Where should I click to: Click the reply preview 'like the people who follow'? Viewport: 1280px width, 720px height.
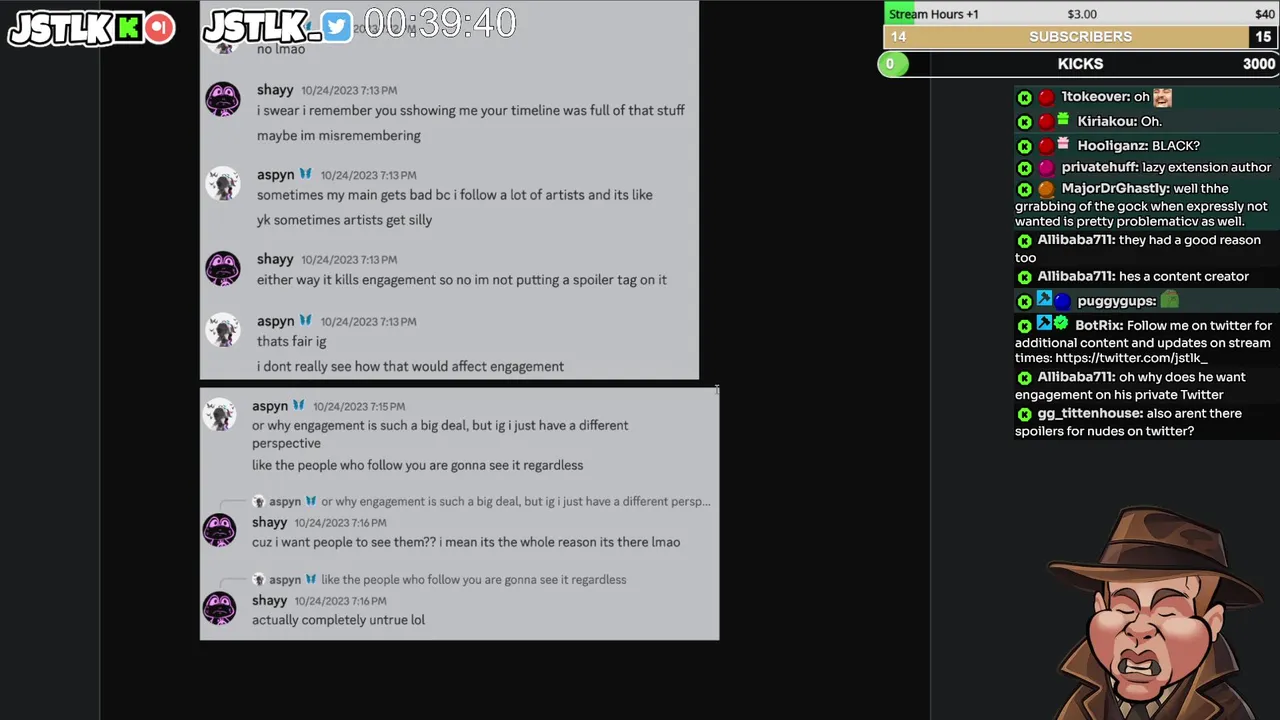click(x=439, y=580)
